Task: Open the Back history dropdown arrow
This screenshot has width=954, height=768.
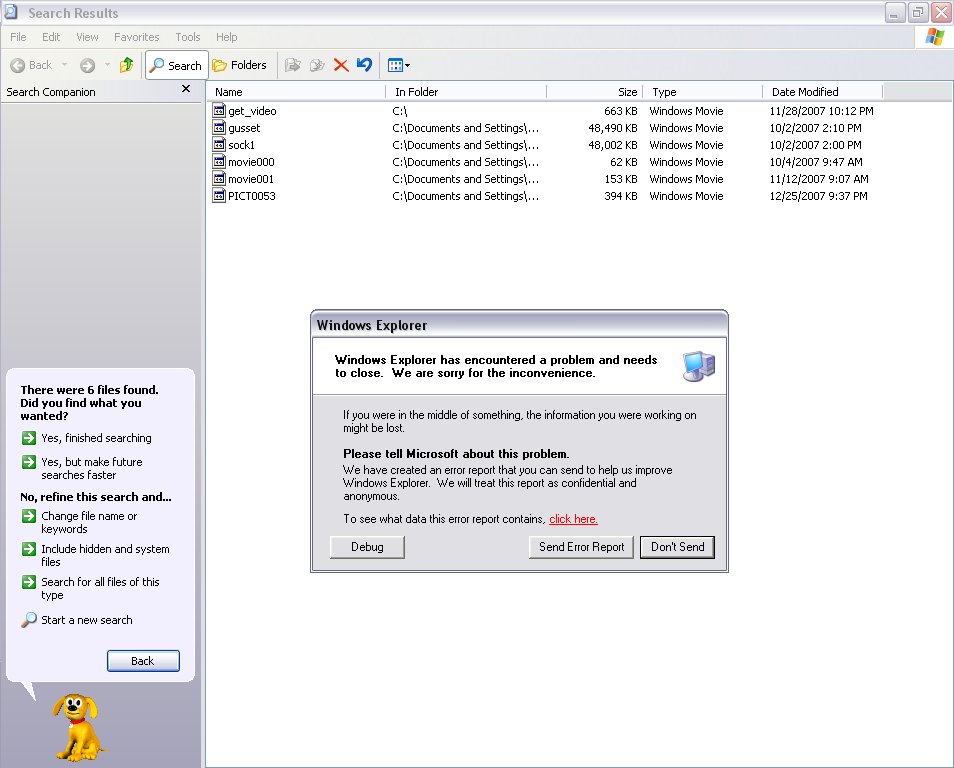Action: pos(64,65)
